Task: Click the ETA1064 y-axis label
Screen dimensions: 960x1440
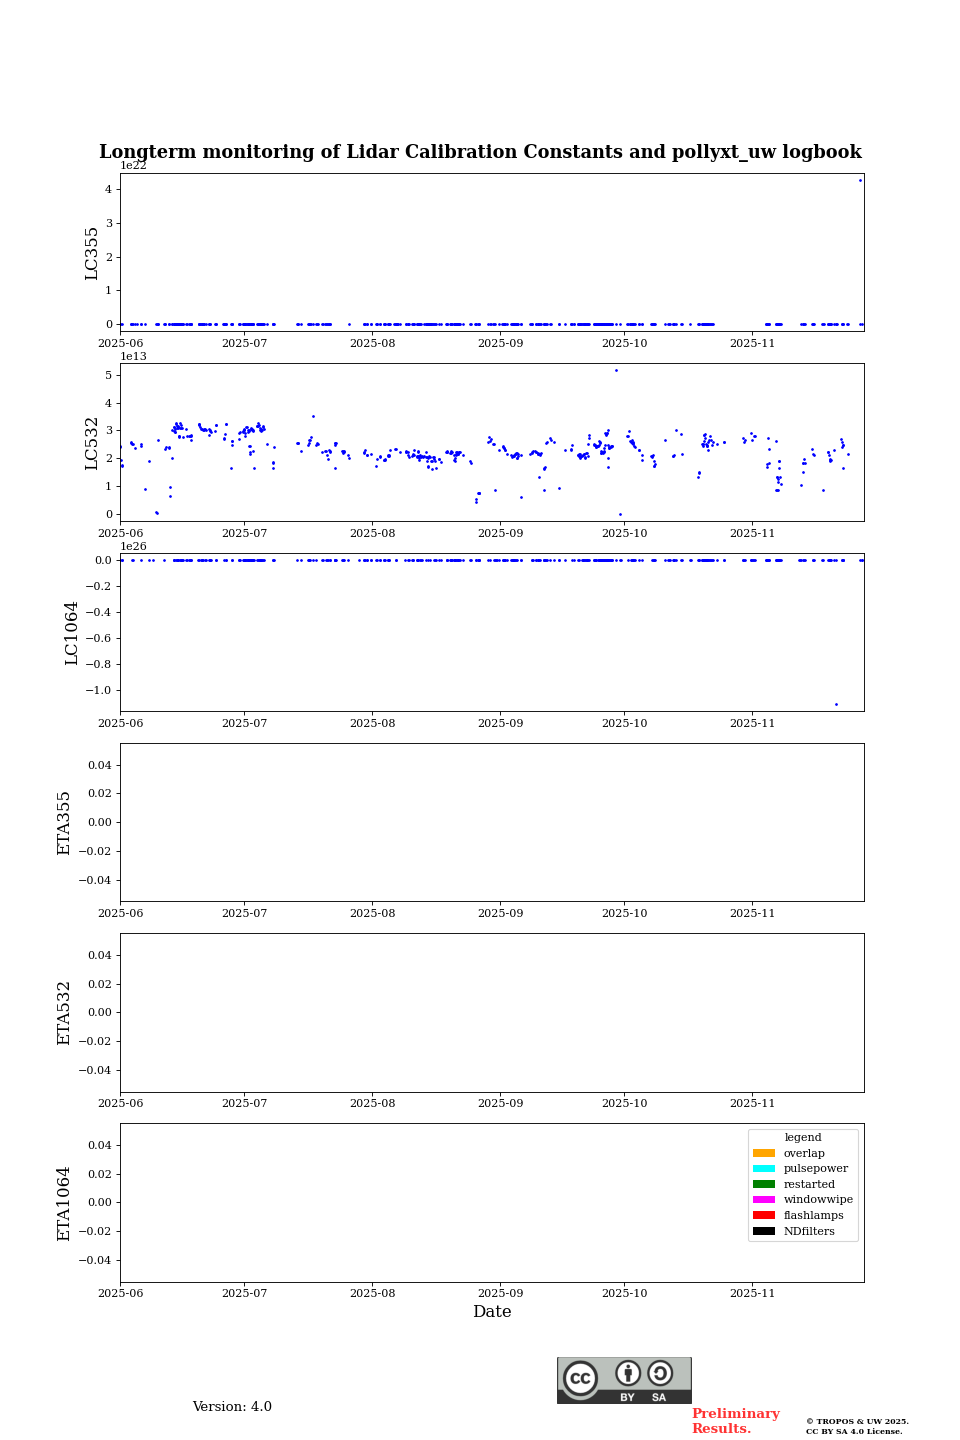Action: pos(64,1203)
